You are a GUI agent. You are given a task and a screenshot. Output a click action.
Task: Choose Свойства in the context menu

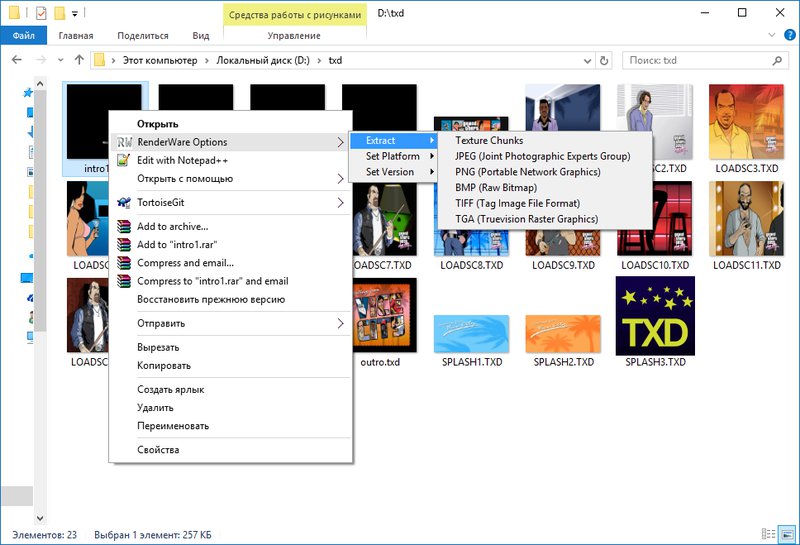tap(158, 450)
